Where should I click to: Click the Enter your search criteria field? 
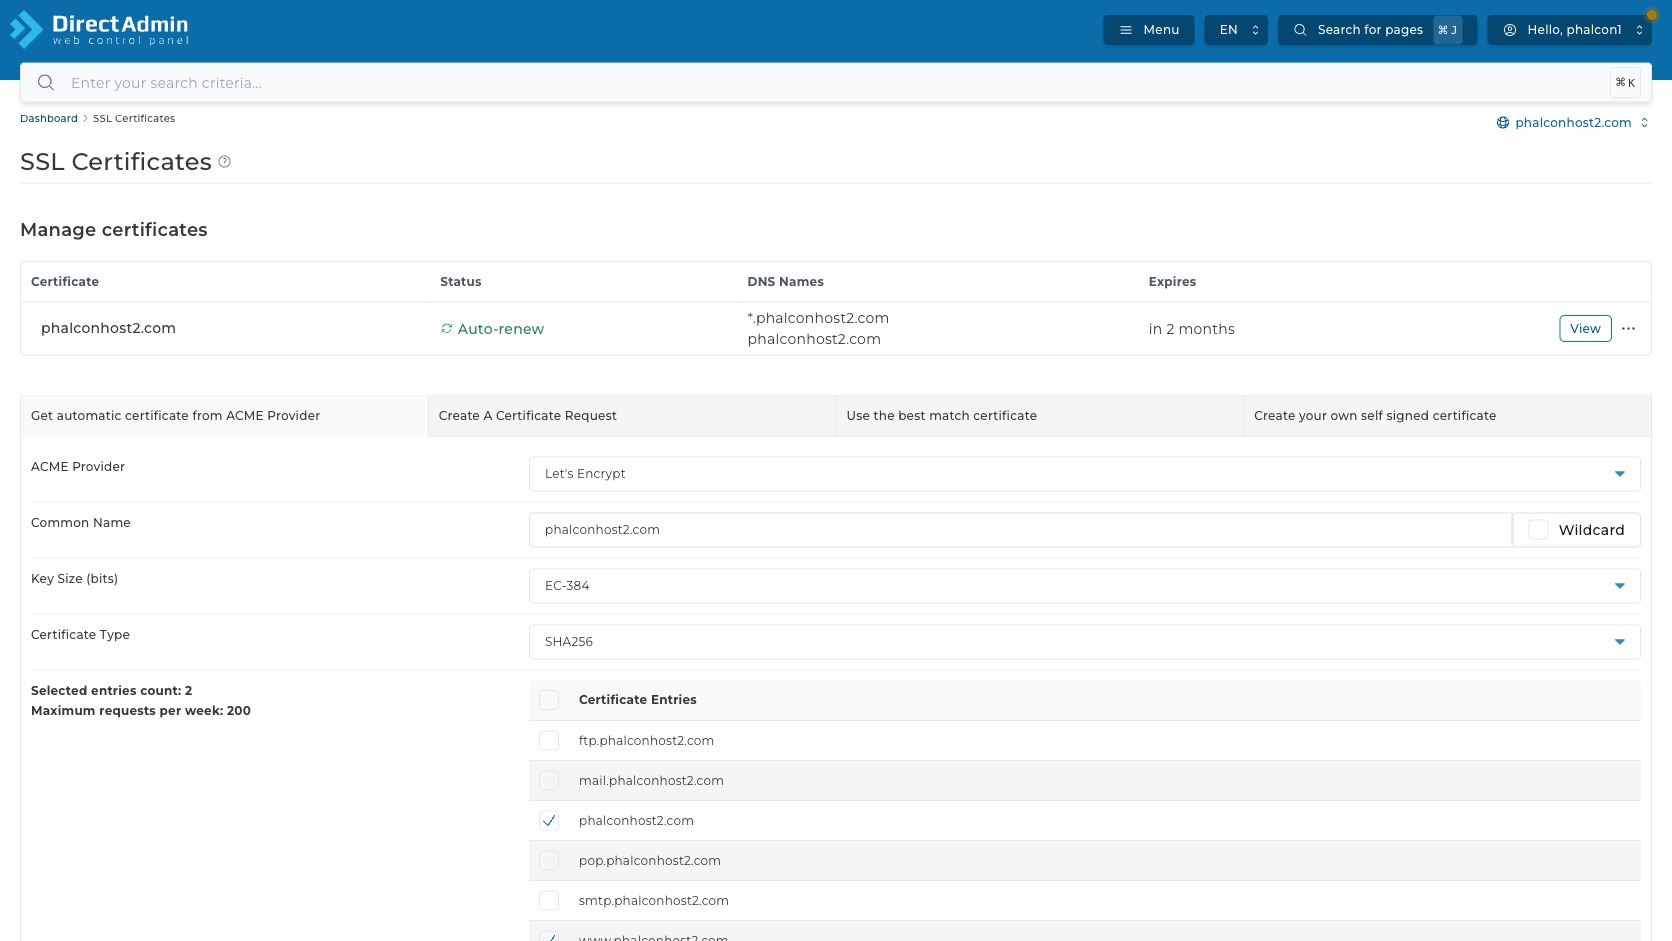tap(835, 83)
